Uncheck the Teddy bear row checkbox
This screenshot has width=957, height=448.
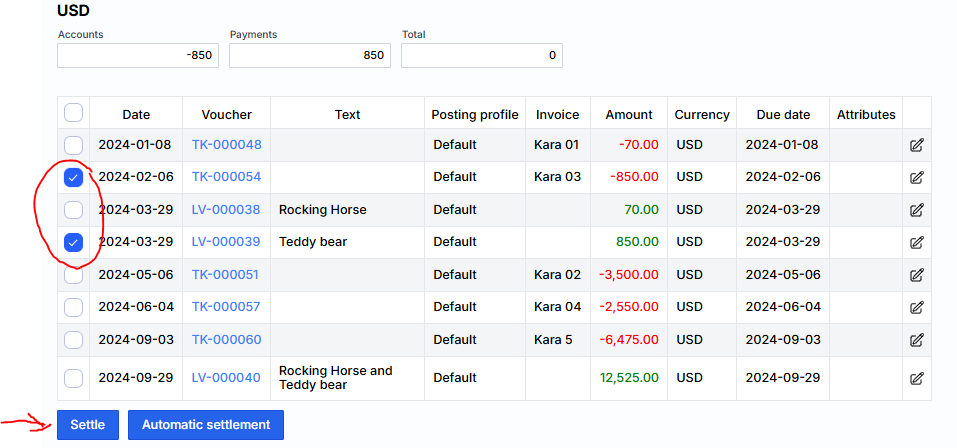click(73, 242)
